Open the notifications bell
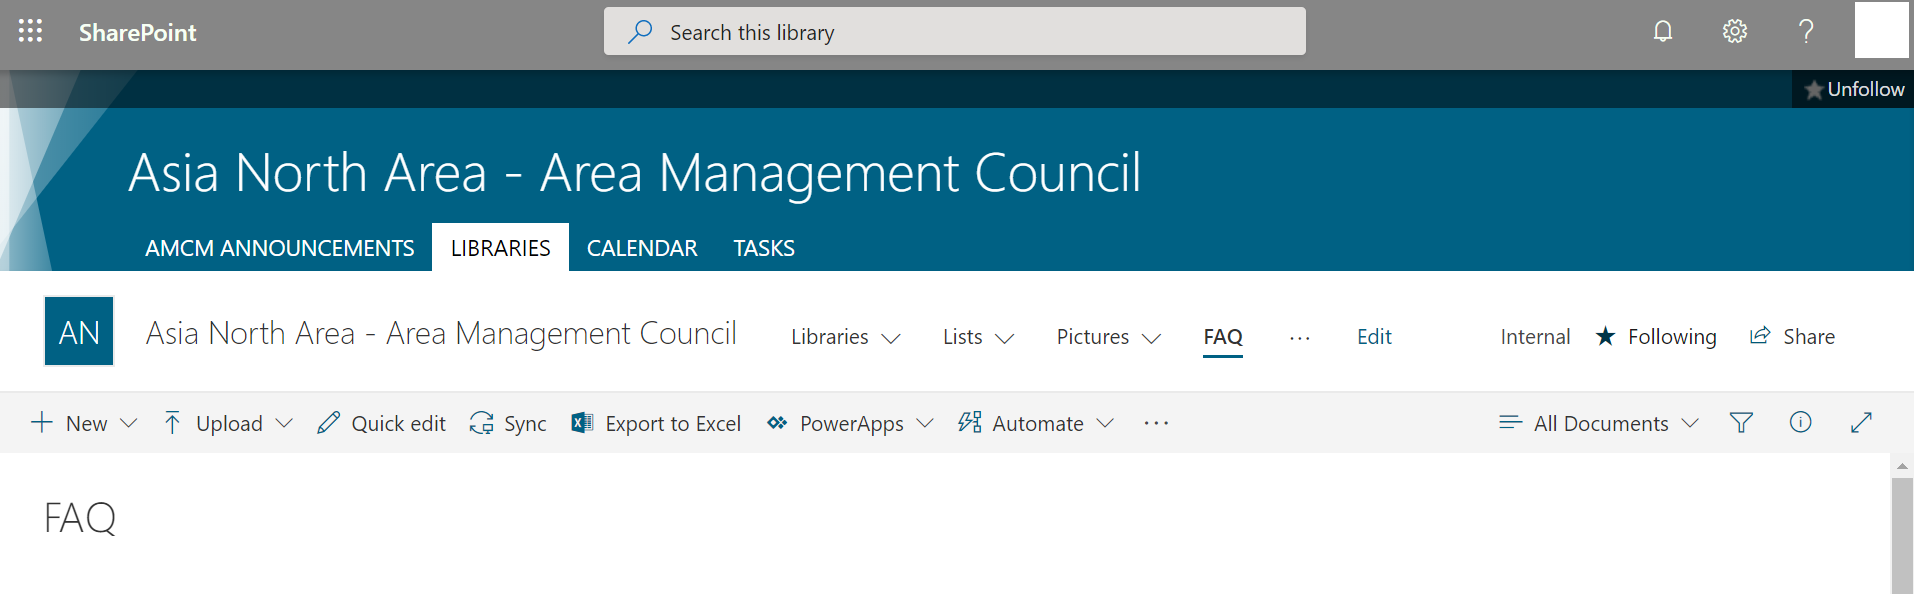The width and height of the screenshot is (1914, 594). [x=1662, y=32]
